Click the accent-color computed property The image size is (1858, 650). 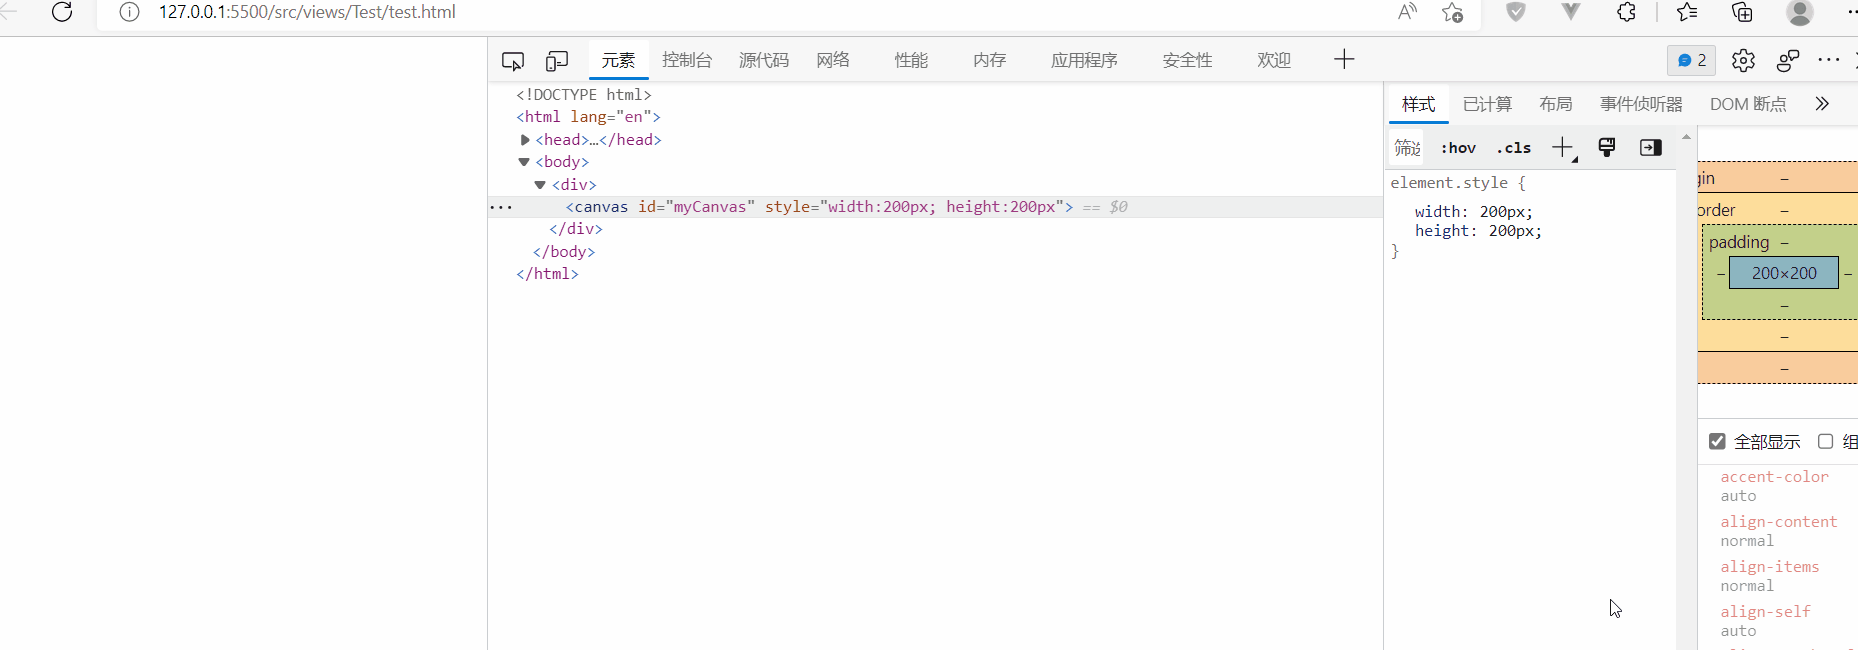[x=1774, y=477]
